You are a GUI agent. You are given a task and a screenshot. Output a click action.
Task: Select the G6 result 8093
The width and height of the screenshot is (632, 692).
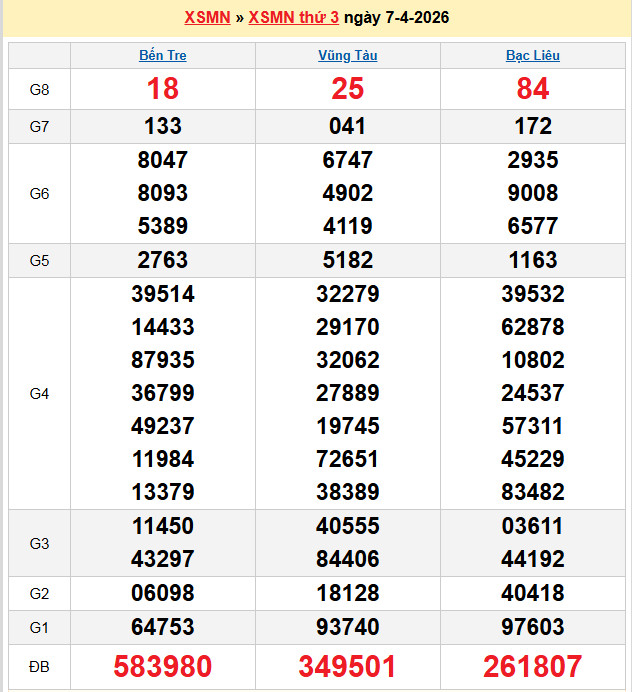[x=163, y=193]
